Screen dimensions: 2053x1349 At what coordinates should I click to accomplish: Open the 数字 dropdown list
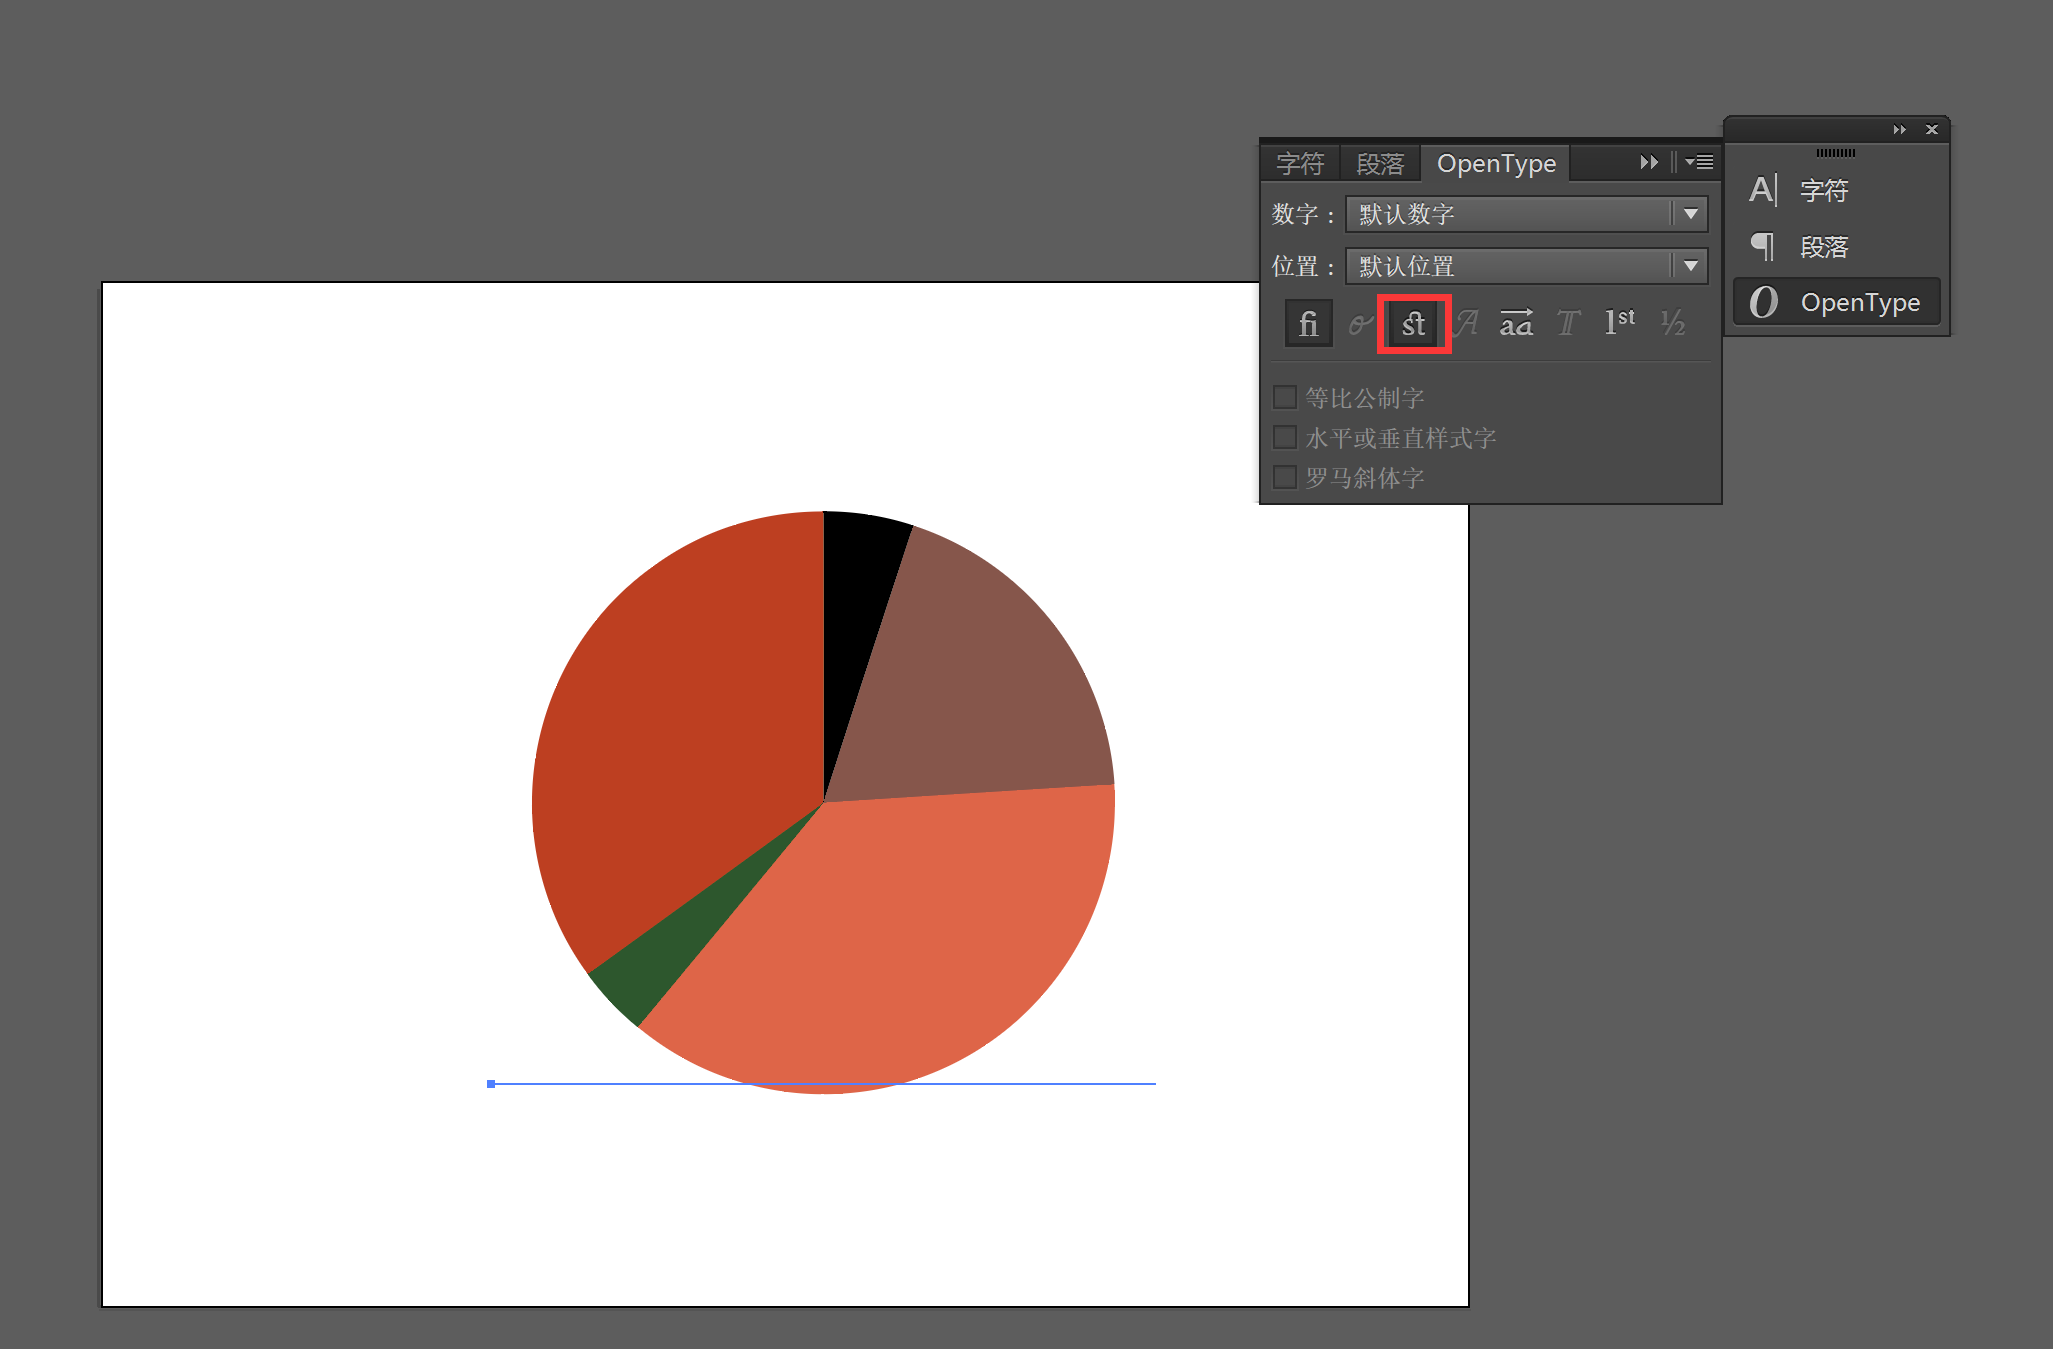pos(1690,214)
